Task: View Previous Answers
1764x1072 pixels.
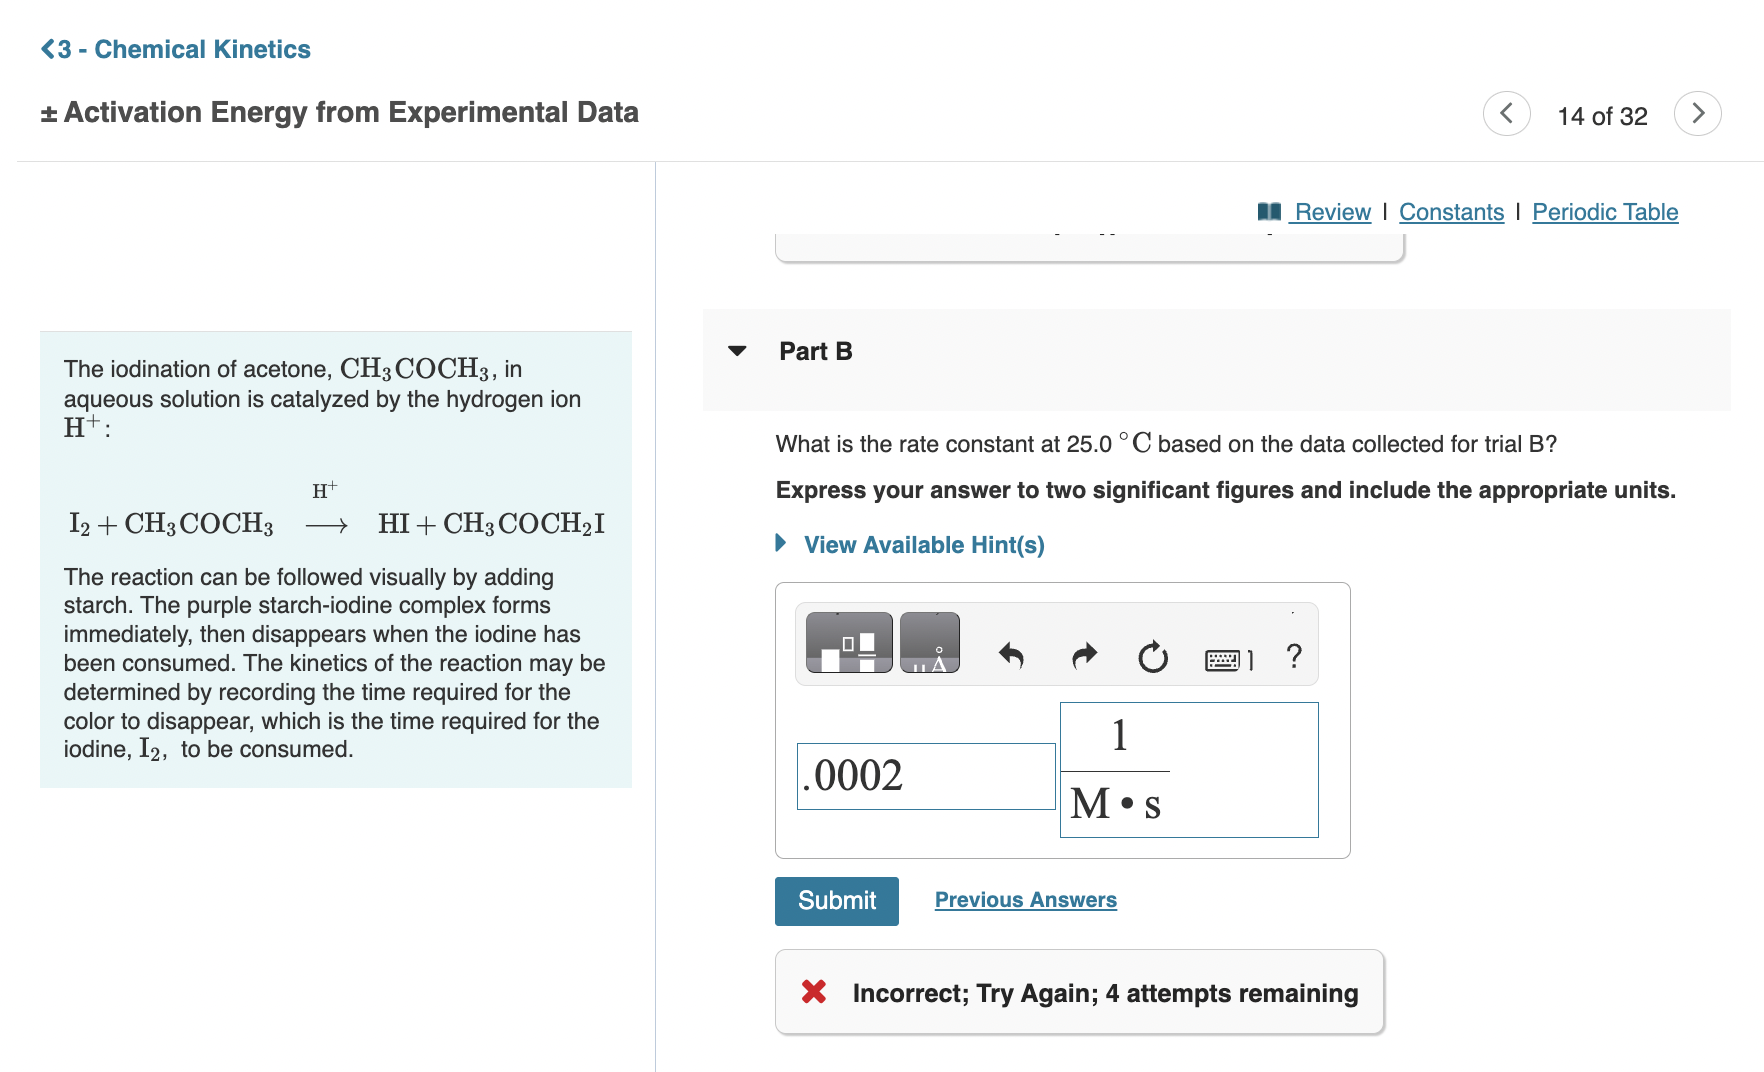Action: [1026, 900]
